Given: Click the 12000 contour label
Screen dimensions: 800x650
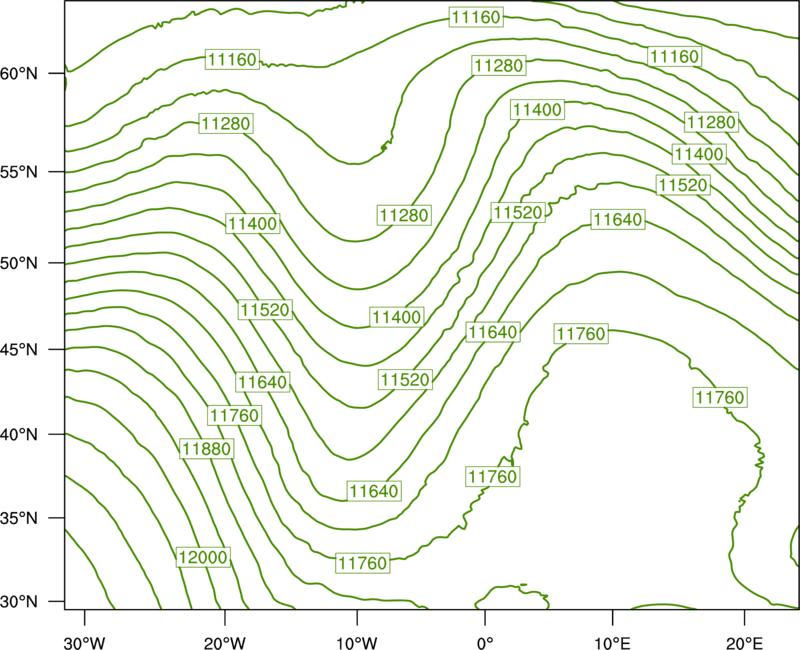Looking at the screenshot, I should tap(203, 557).
